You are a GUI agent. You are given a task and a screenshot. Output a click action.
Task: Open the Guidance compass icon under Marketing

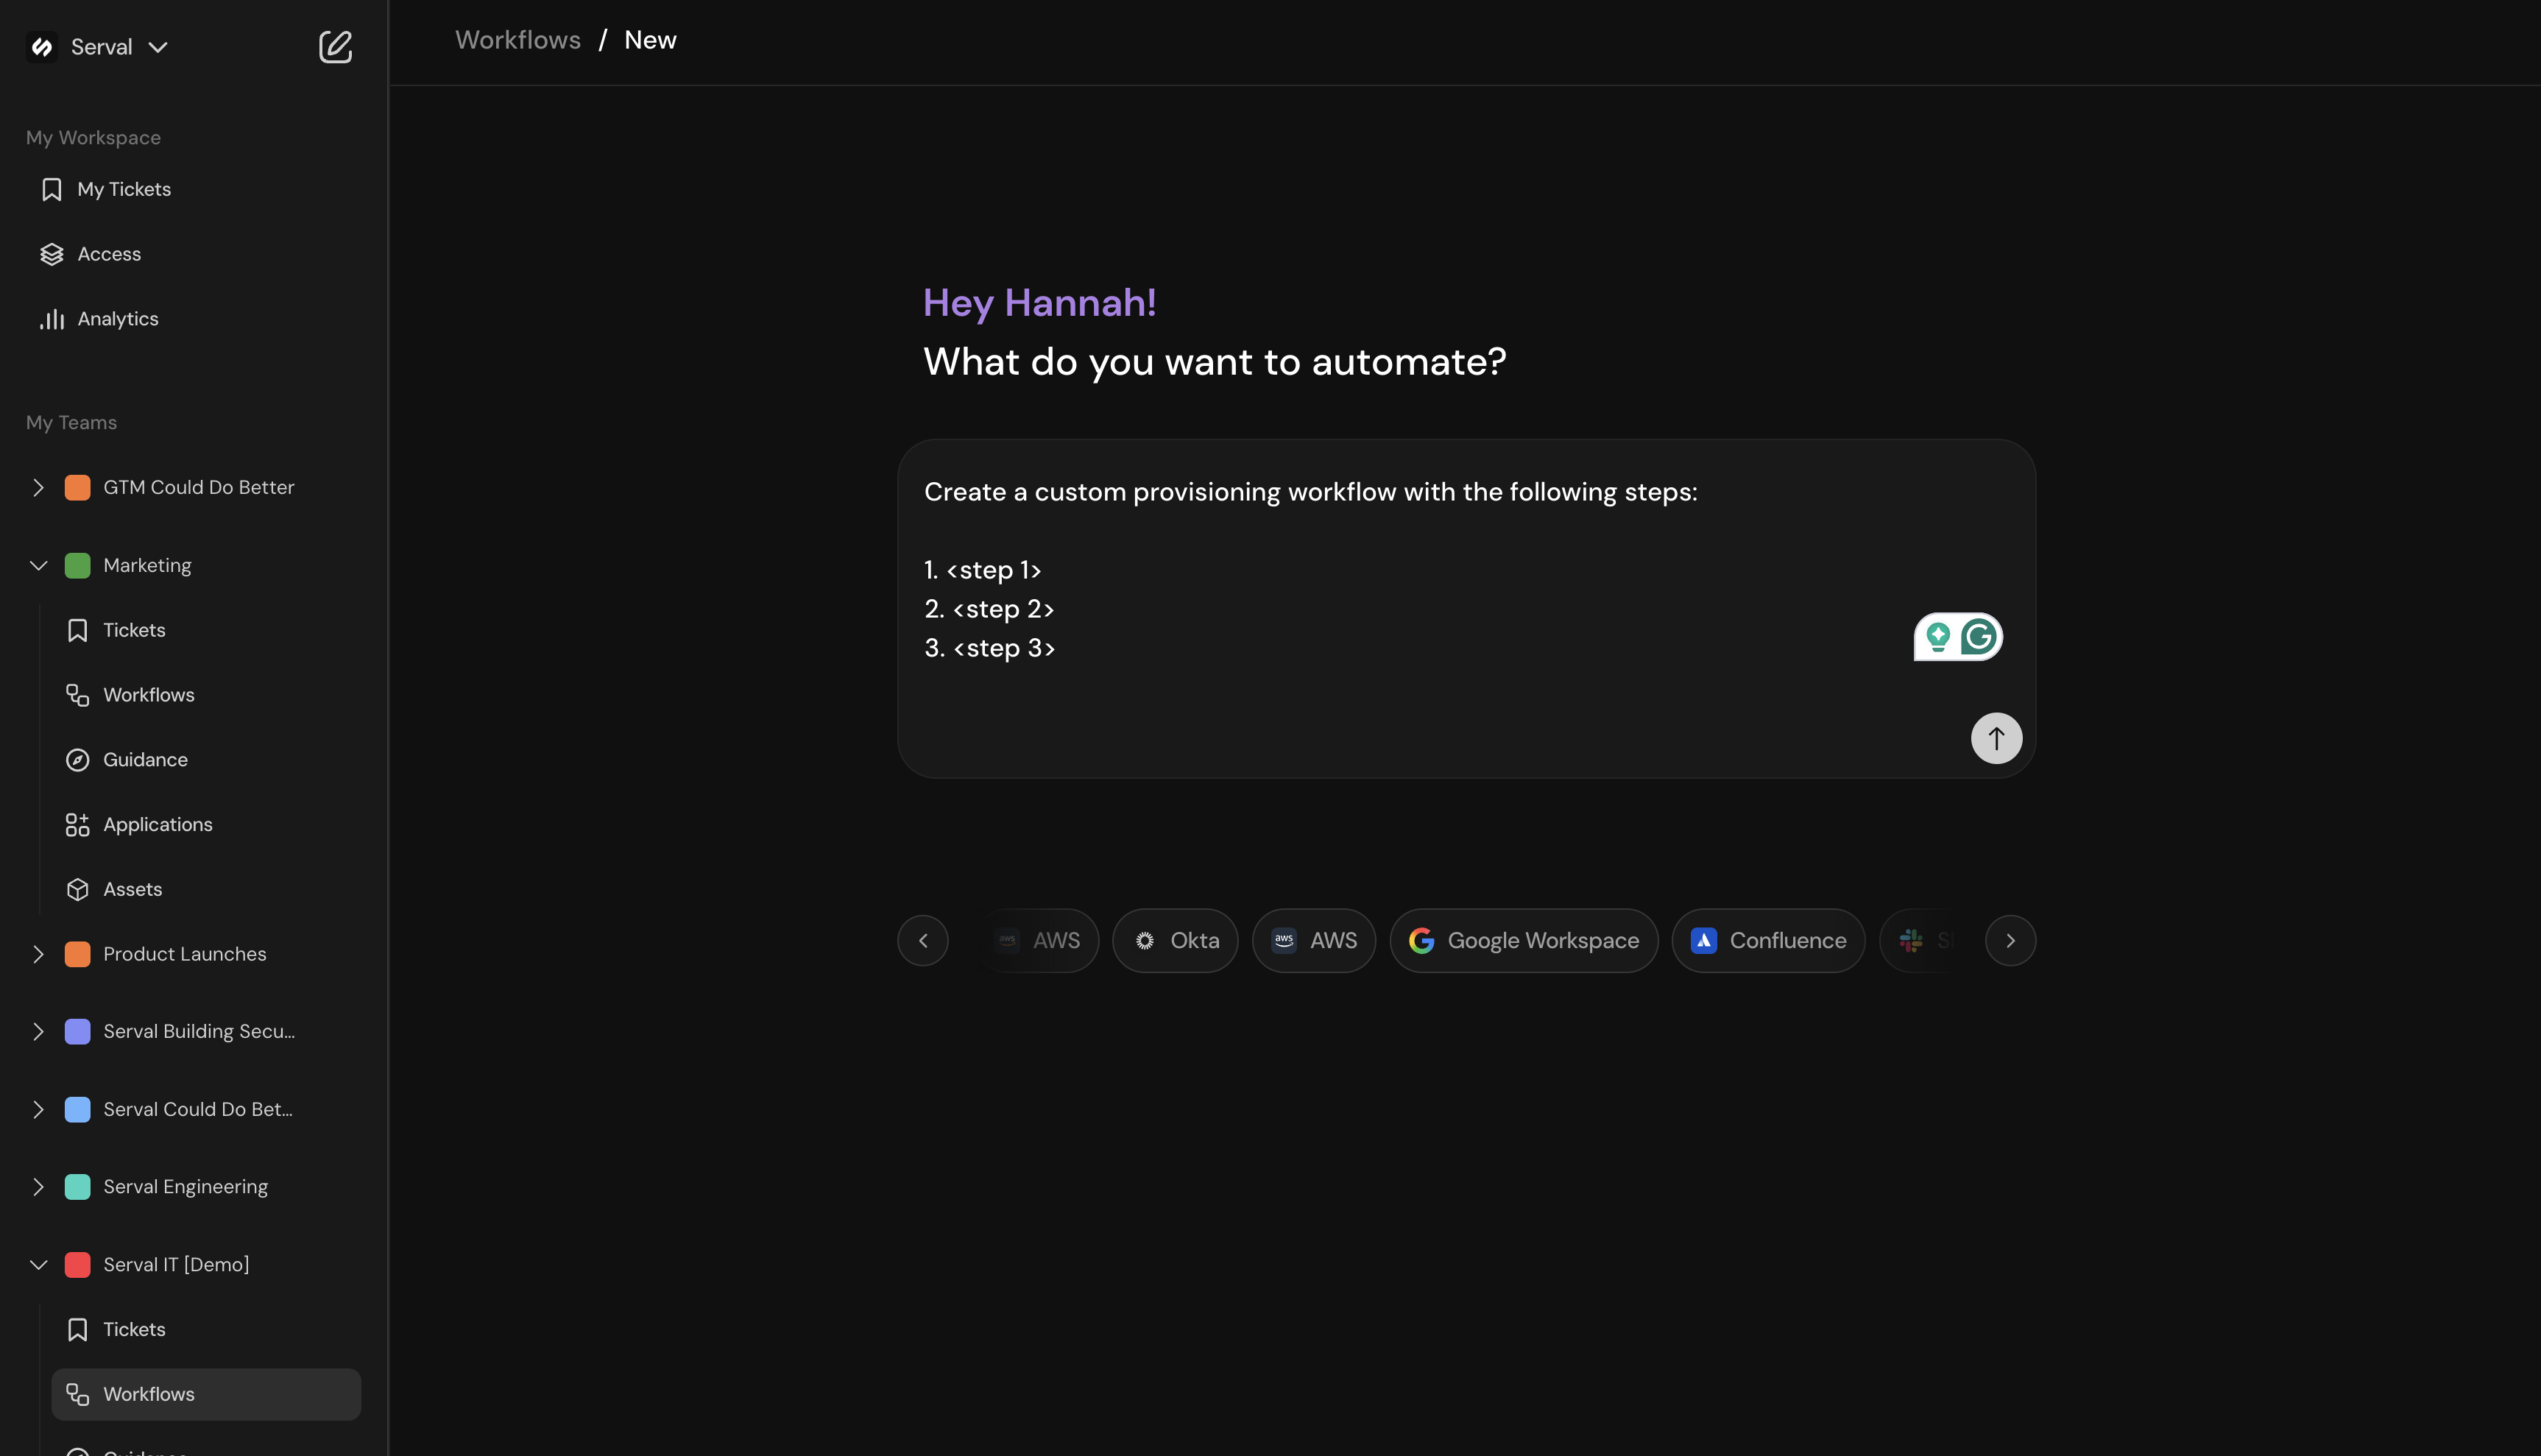click(x=79, y=759)
